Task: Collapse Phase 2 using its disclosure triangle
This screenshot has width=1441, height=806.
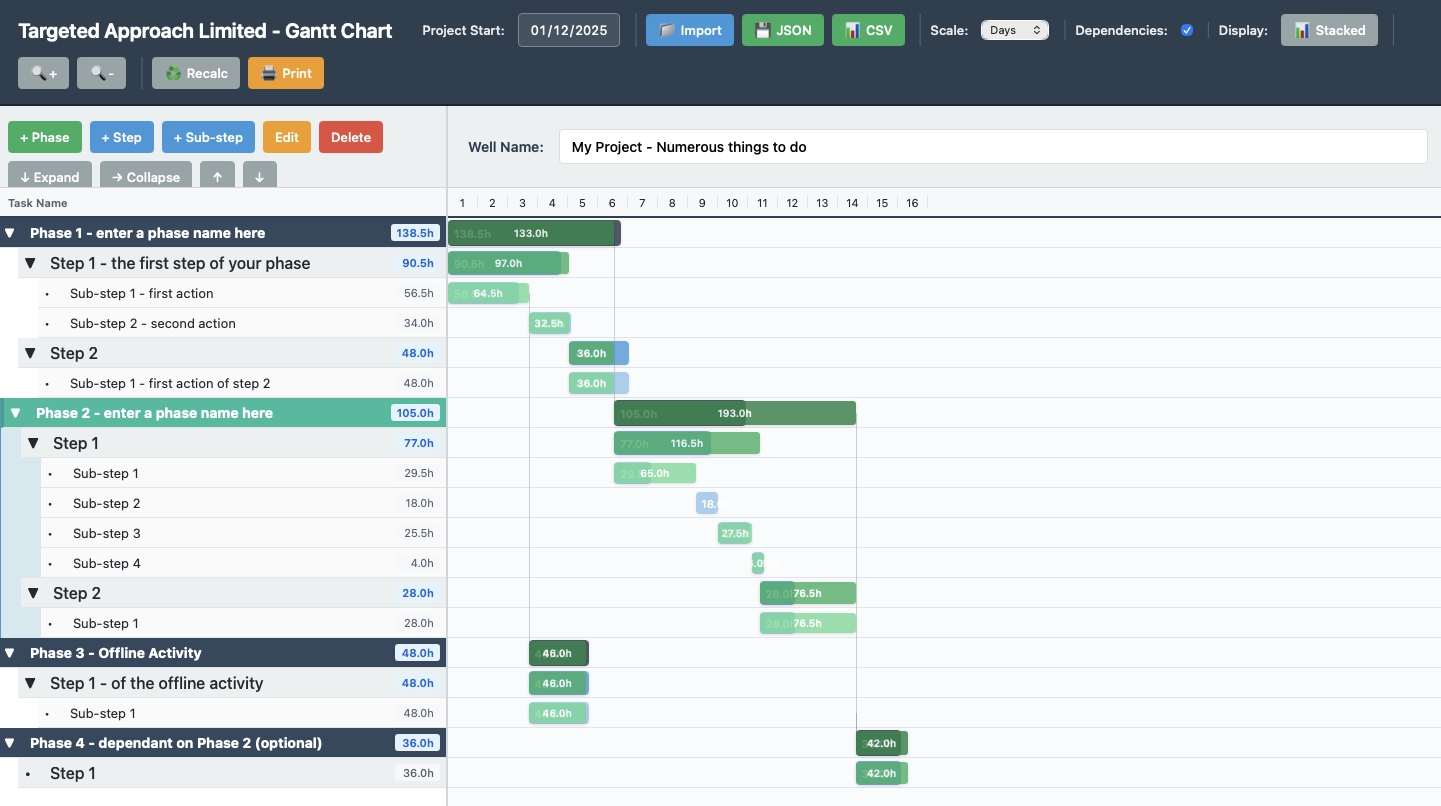Action: (x=14, y=412)
